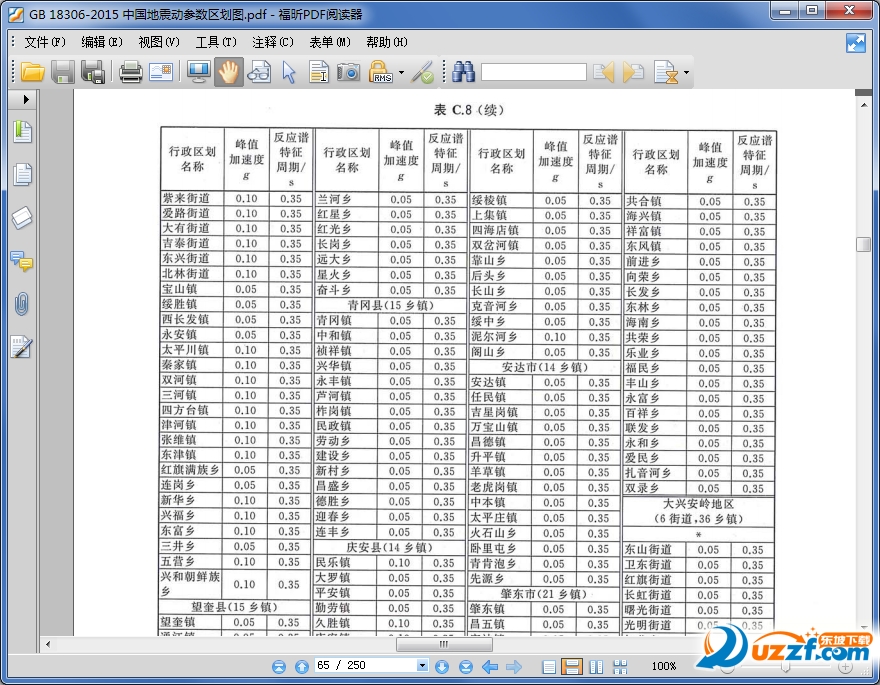880x685 pixels.
Task: Open the Comments side panel
Action: pyautogui.click(x=22, y=262)
